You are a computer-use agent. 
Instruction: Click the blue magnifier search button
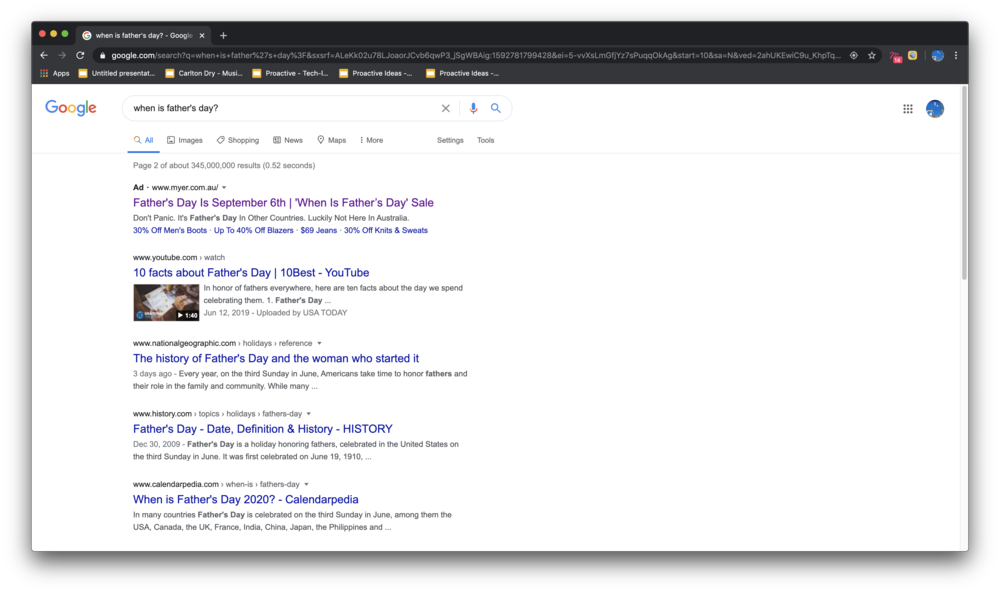pos(496,108)
